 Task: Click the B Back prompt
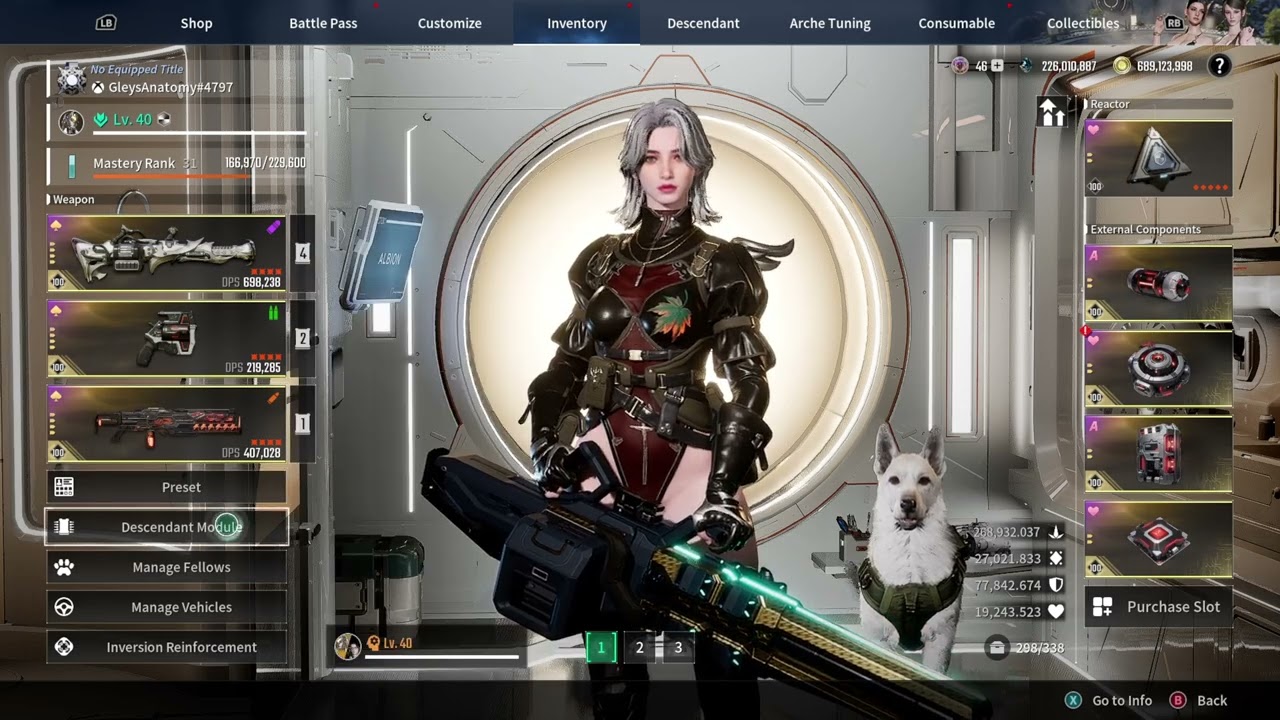[1198, 701]
